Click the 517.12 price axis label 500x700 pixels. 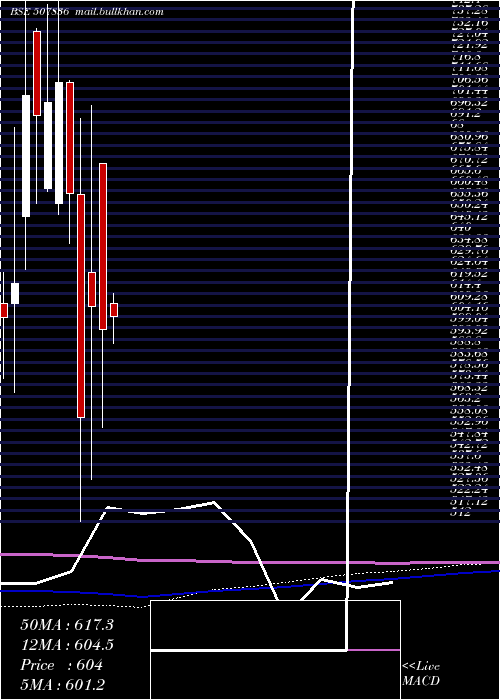469,501
